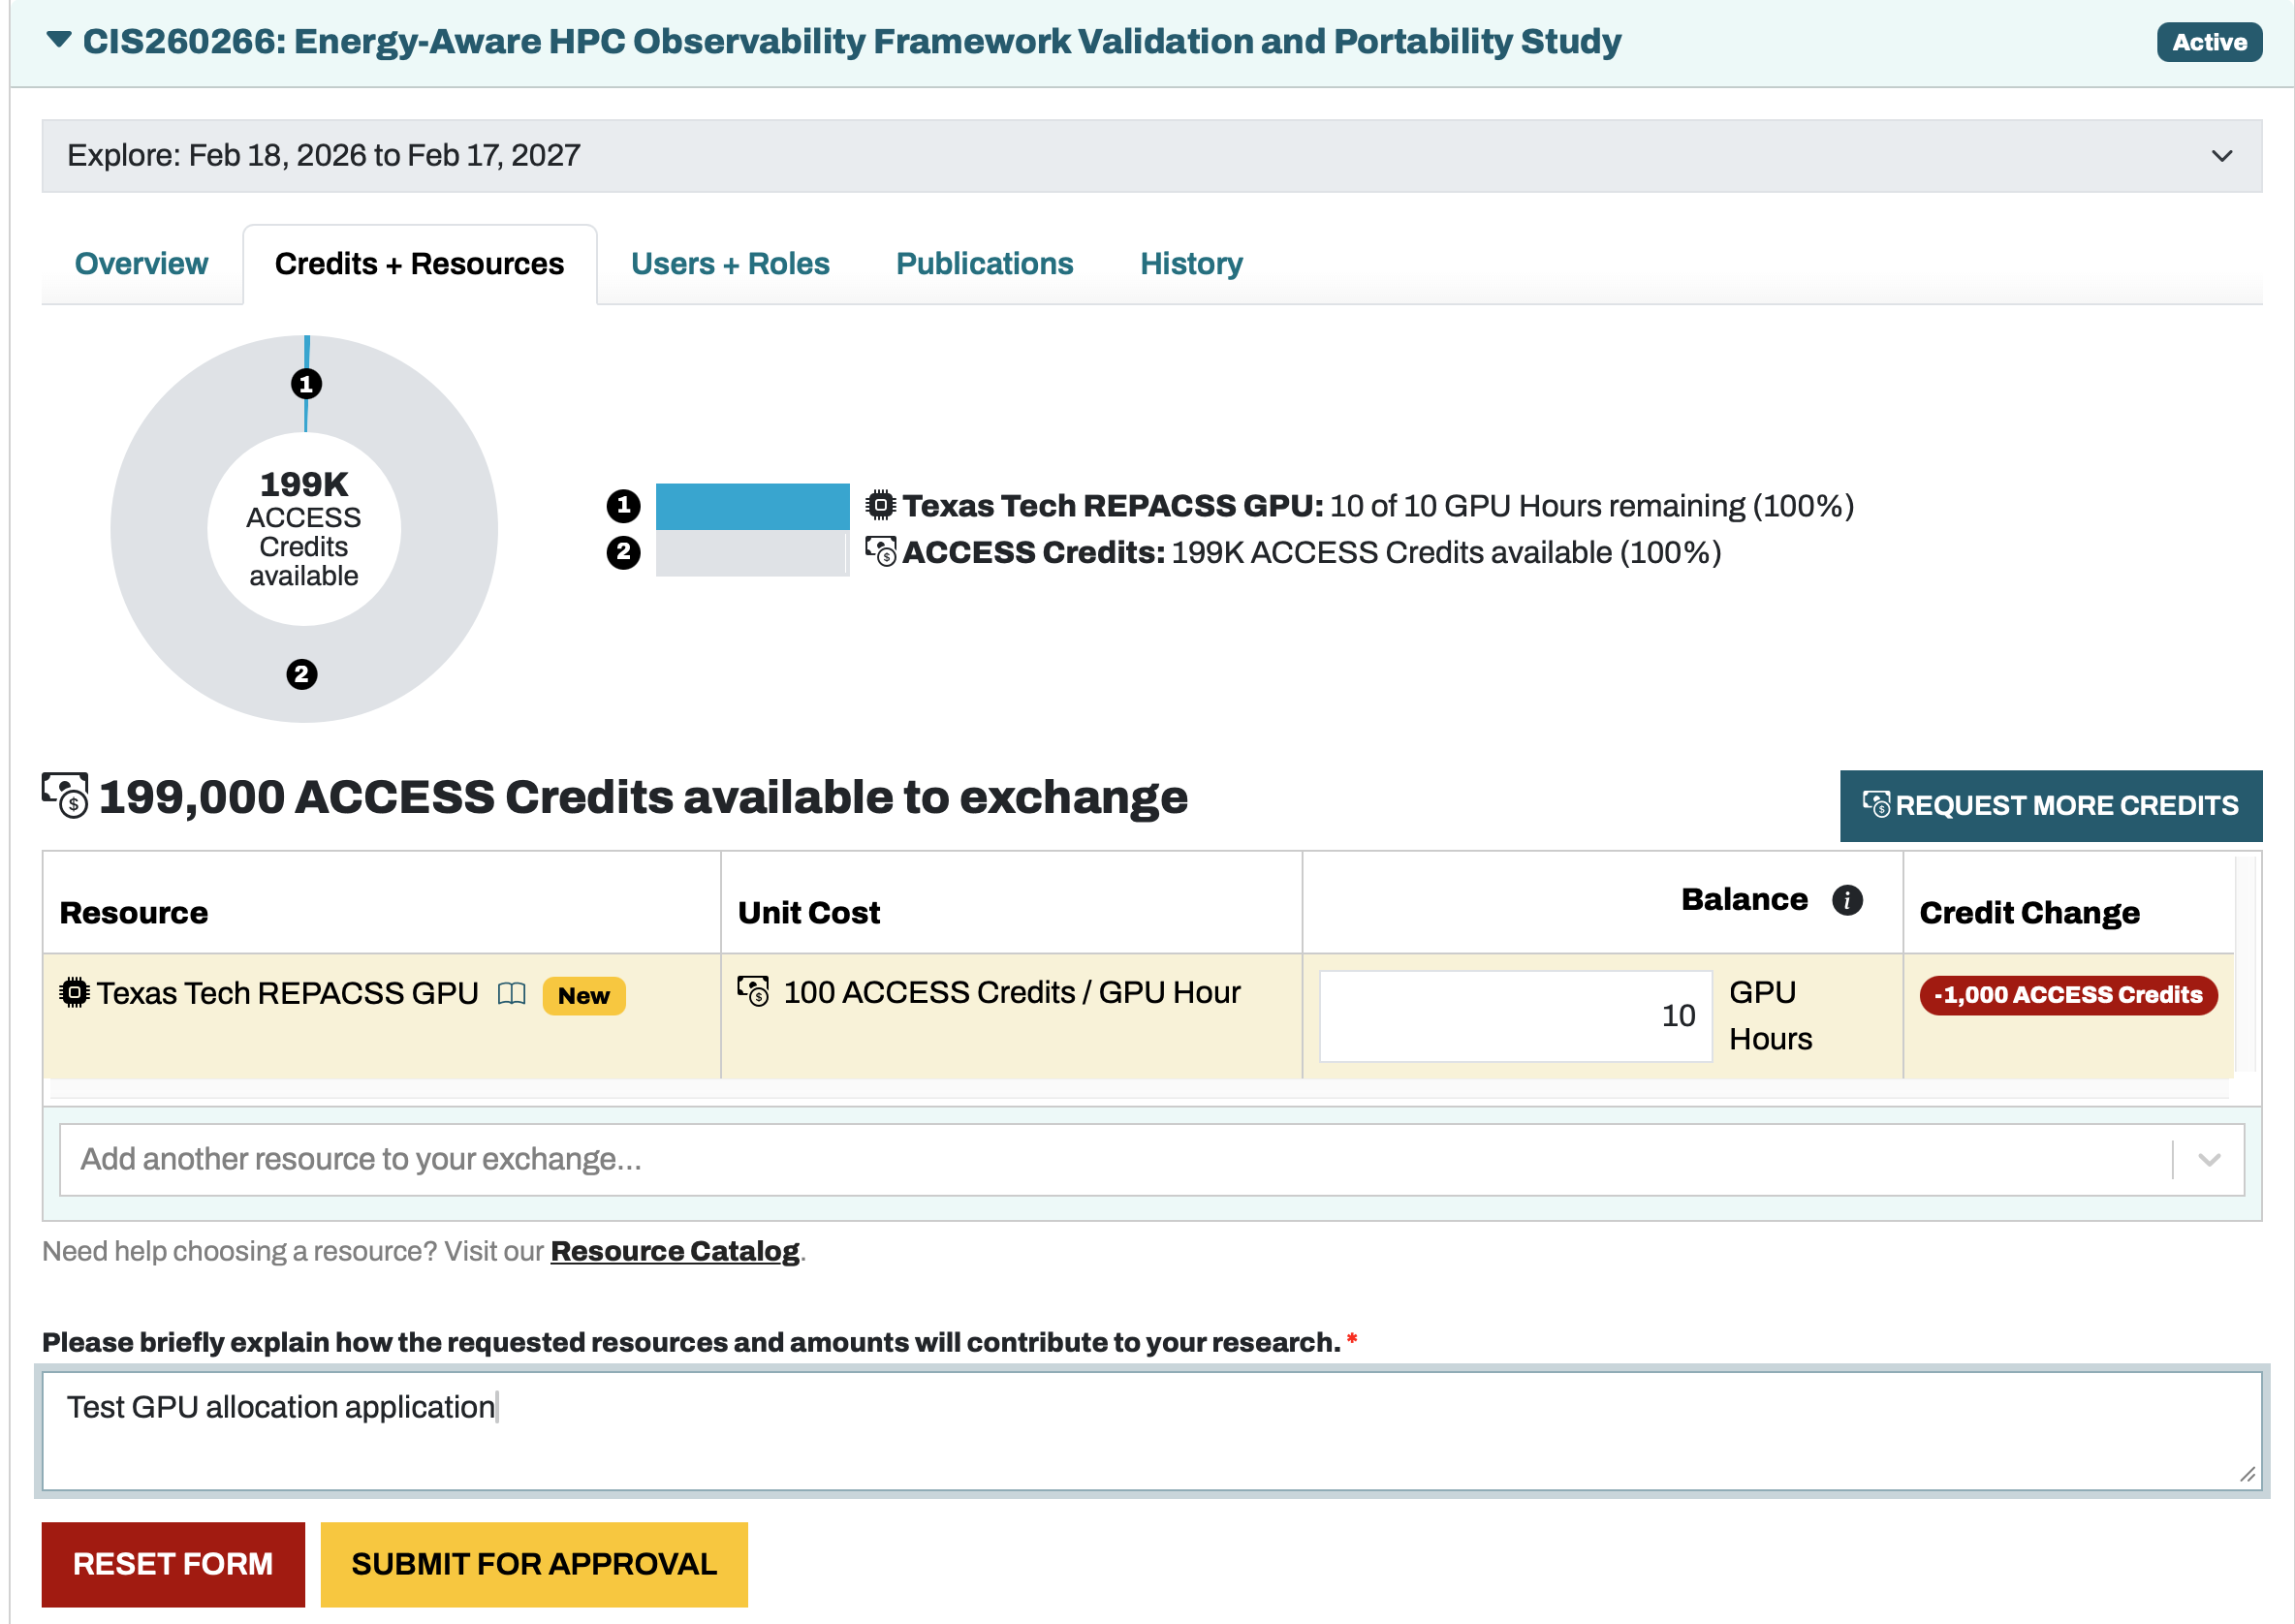Click the credits icon on Request More Credits button

click(x=1877, y=804)
